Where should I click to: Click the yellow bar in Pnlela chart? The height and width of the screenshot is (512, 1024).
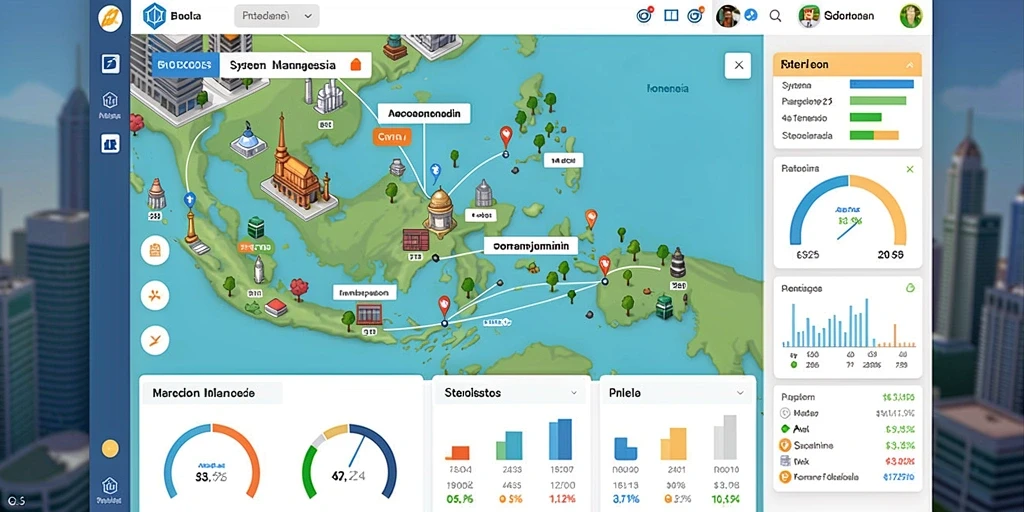(673, 443)
